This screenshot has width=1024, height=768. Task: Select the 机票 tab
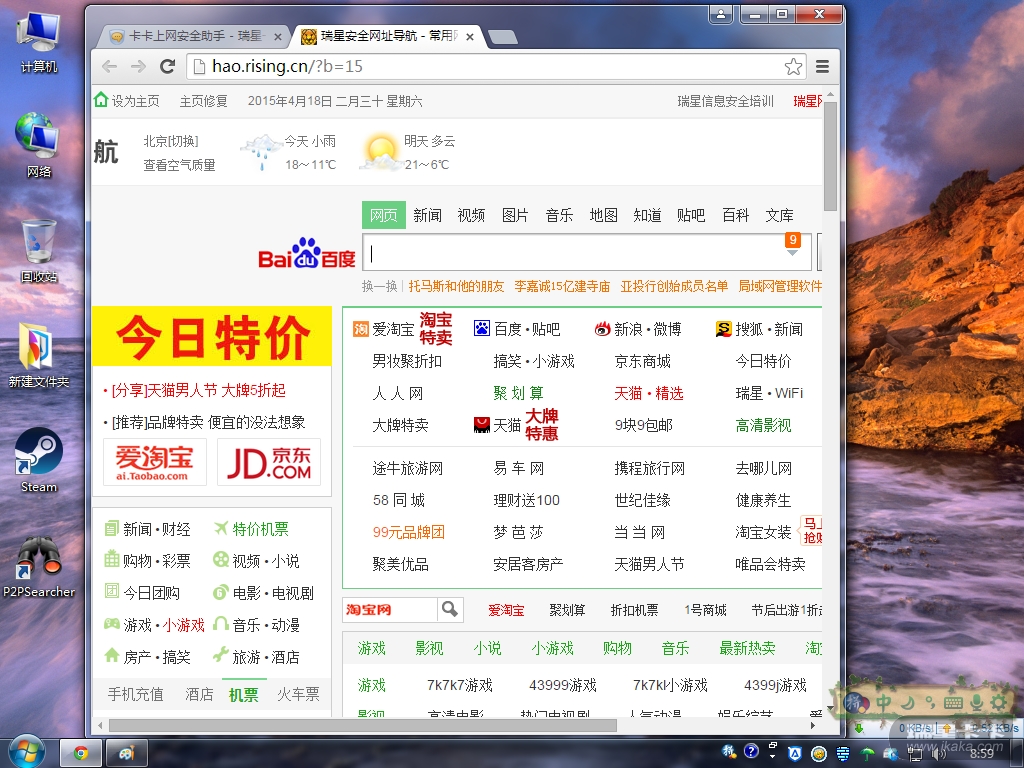click(244, 695)
